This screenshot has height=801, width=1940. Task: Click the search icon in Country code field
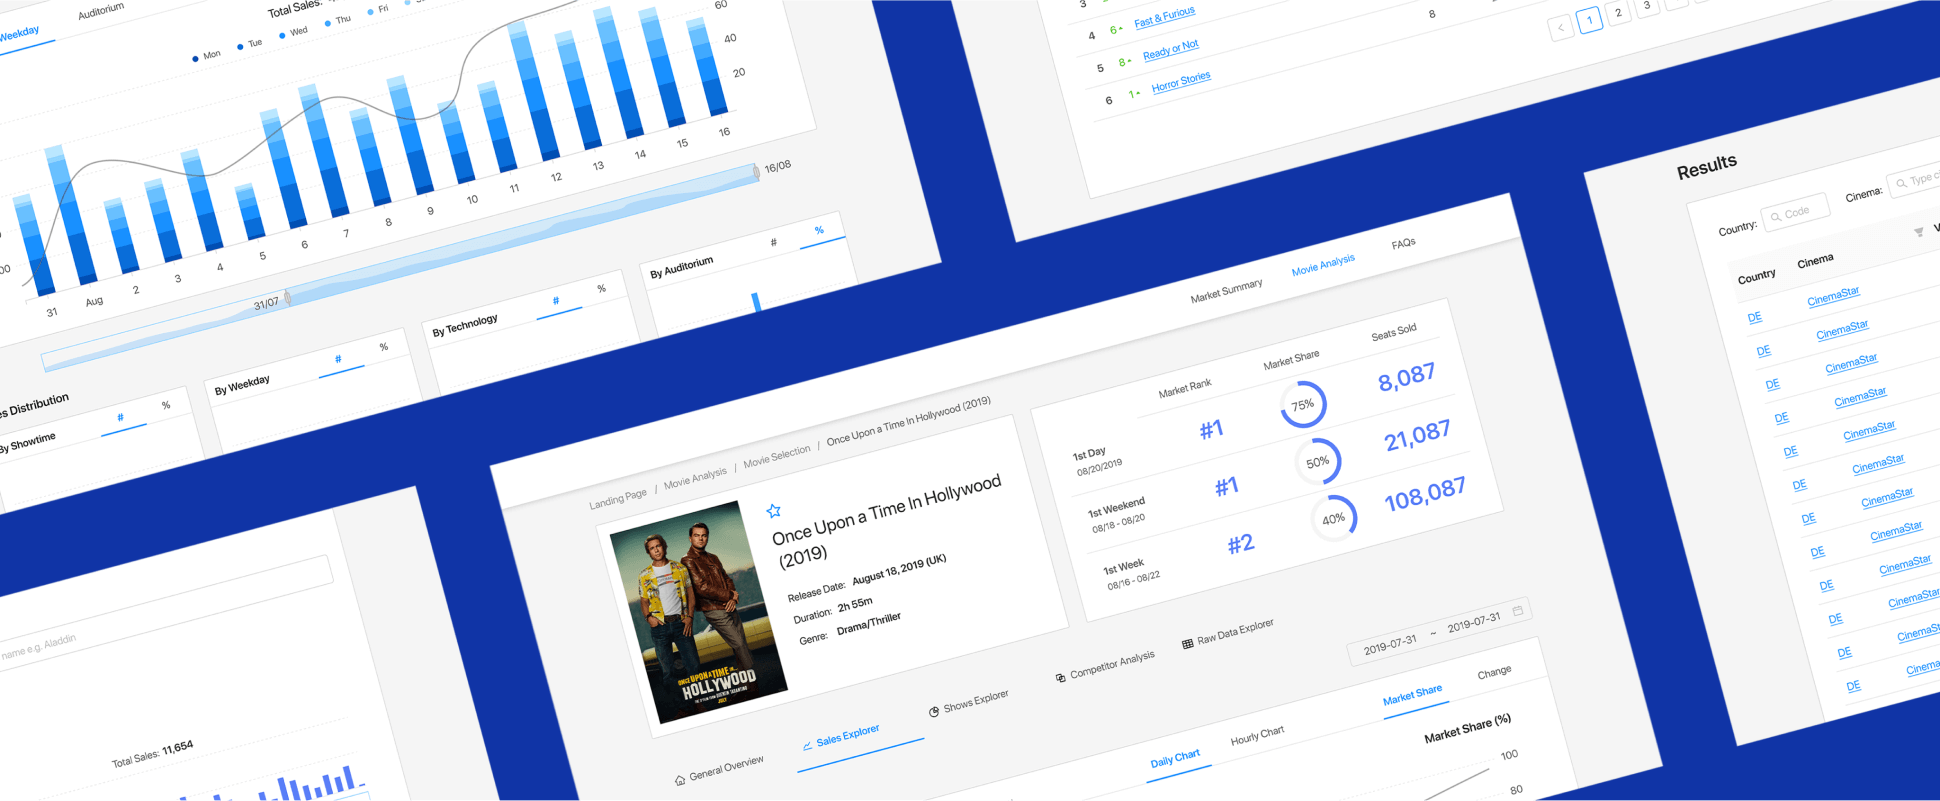click(x=1776, y=216)
